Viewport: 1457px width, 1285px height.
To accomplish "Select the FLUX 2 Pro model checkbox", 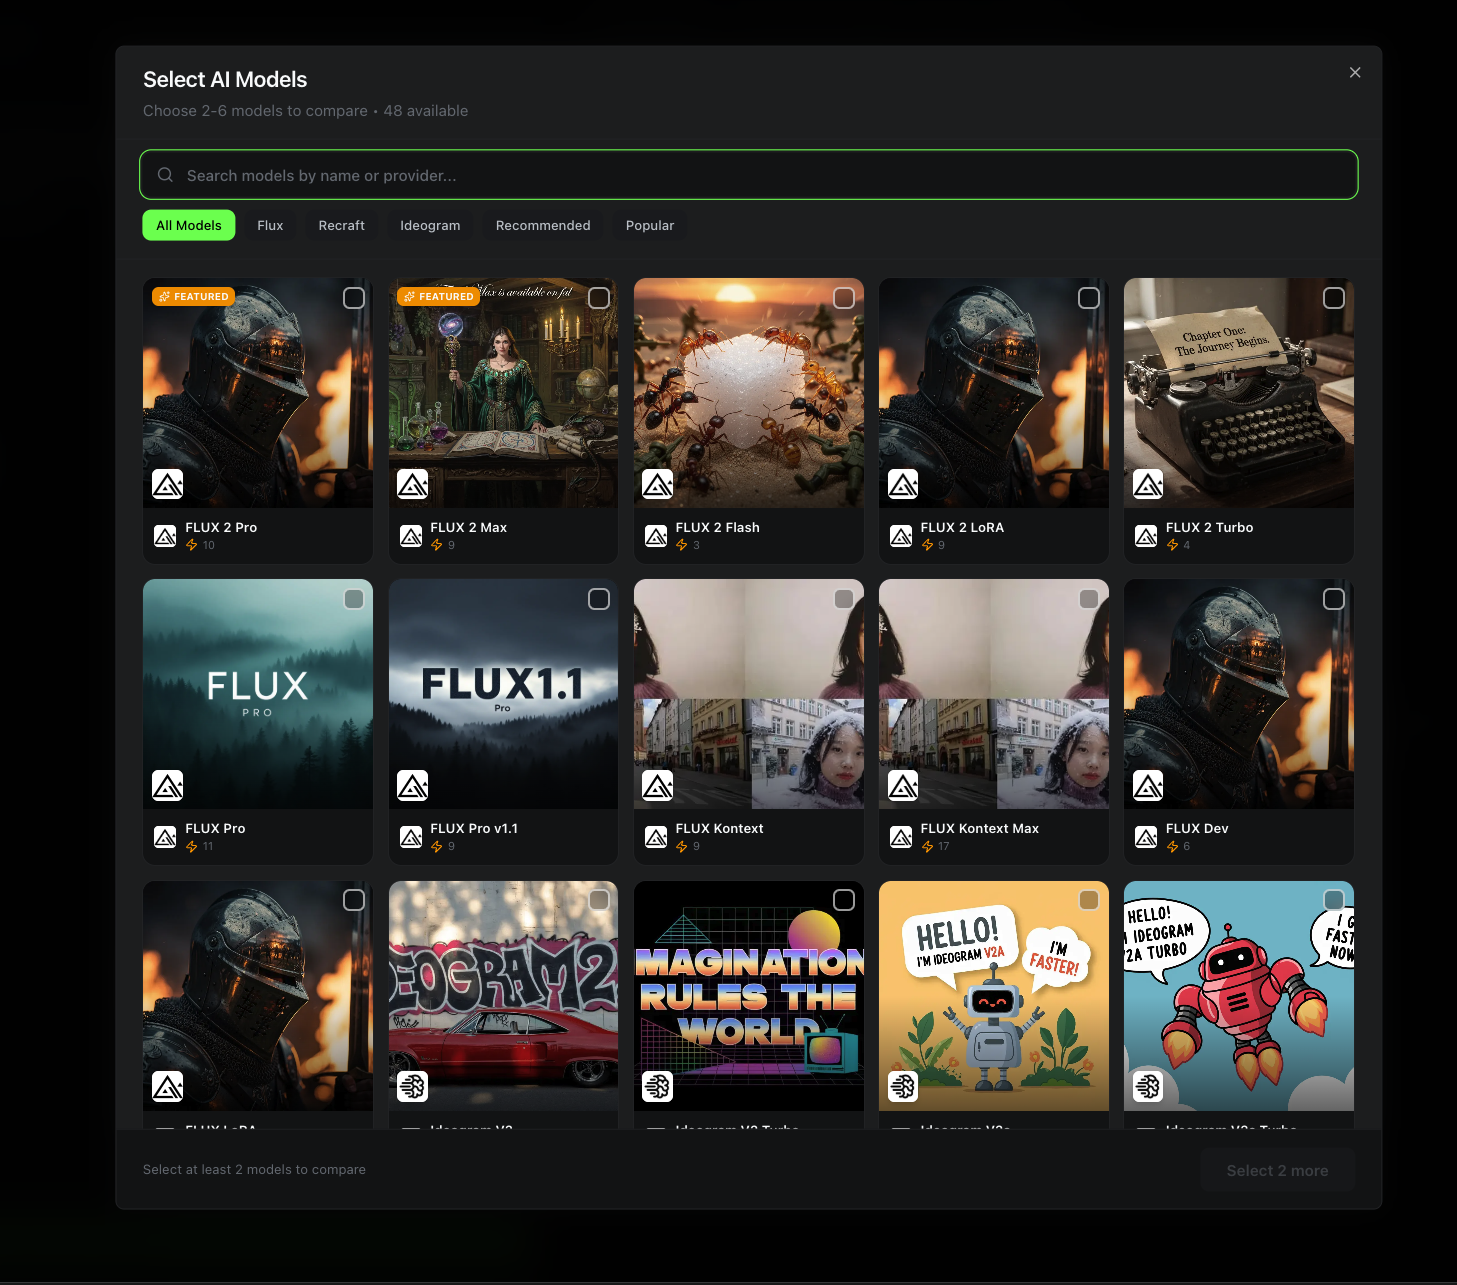I will 353,297.
